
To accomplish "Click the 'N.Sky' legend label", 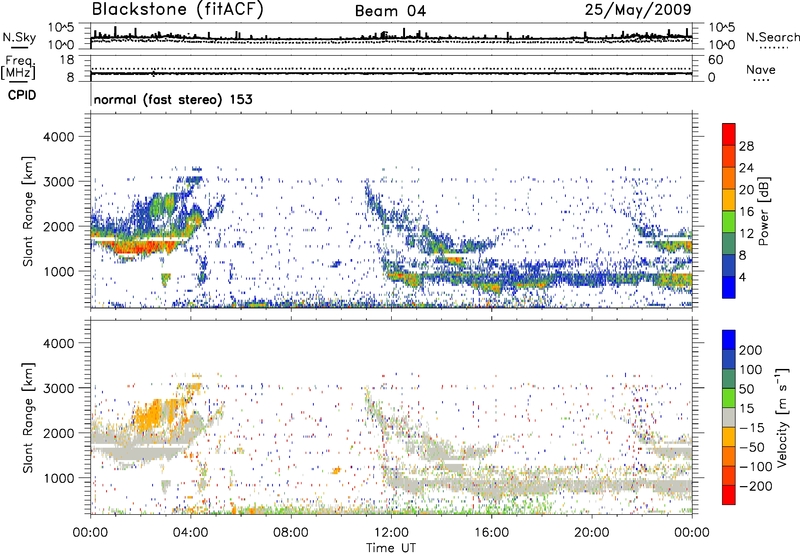I will pos(19,37).
